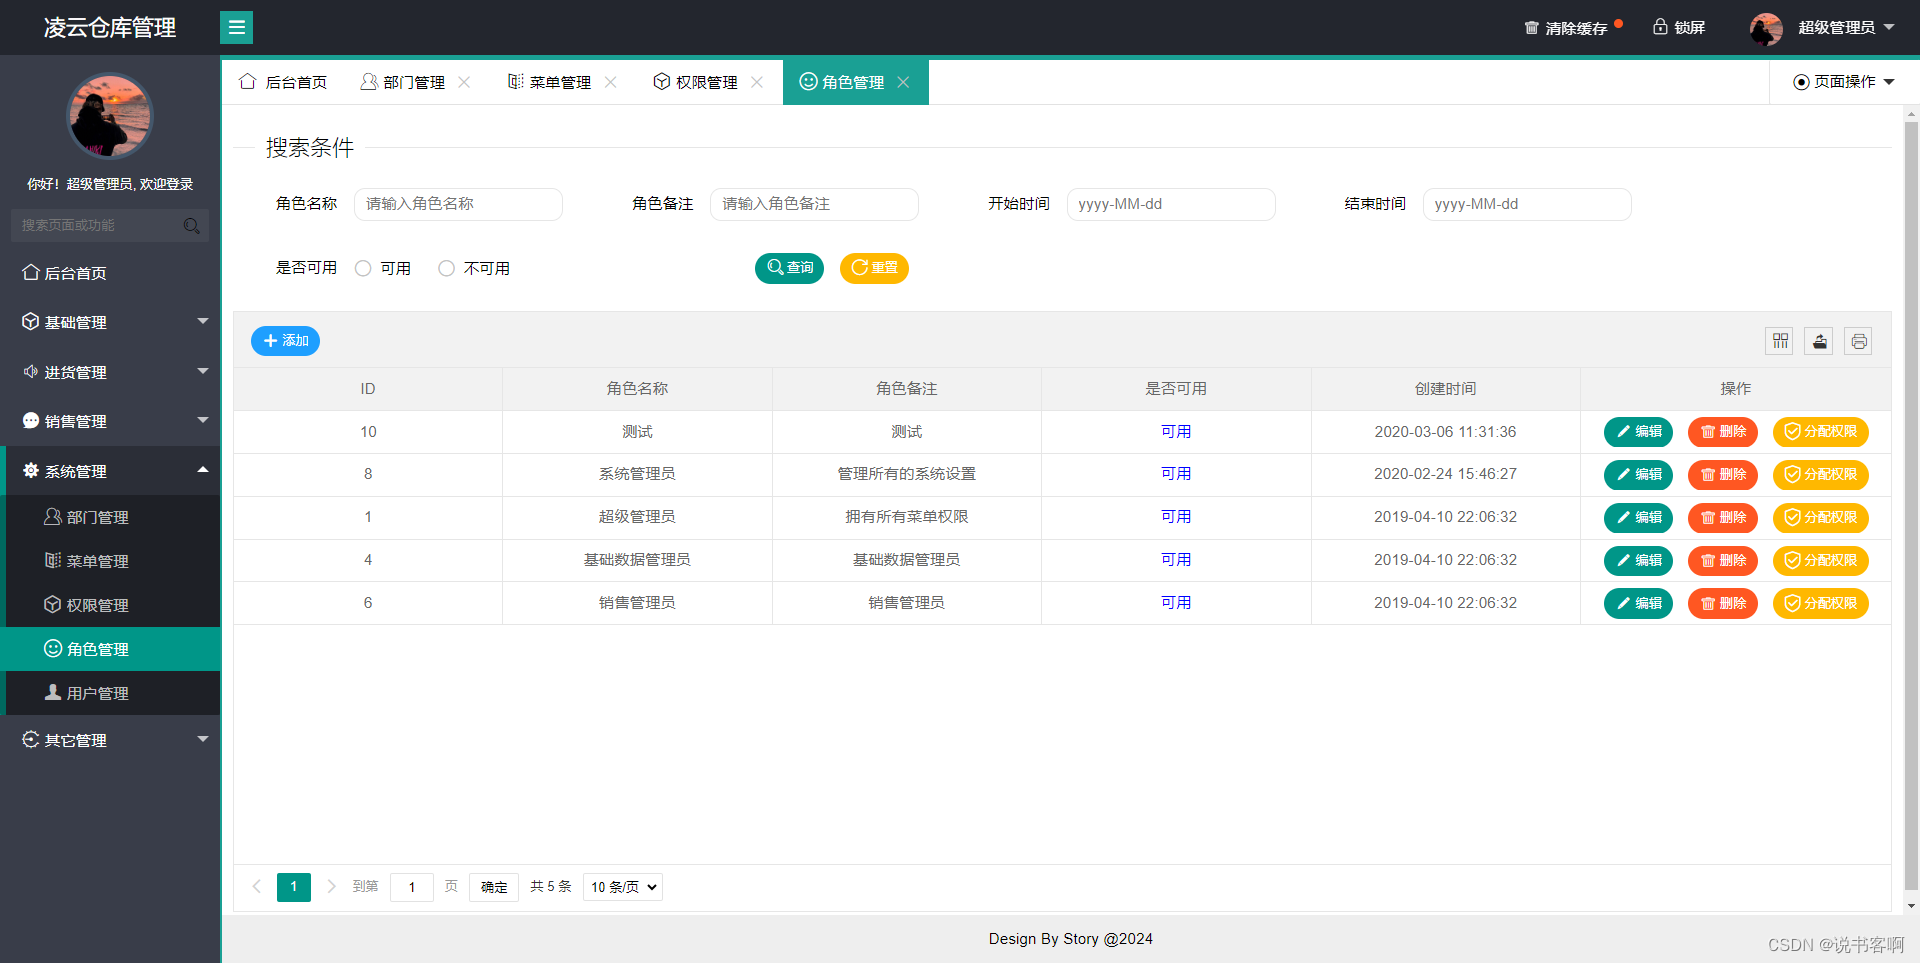
Task: Delete the 测试 role row
Action: [1723, 432]
